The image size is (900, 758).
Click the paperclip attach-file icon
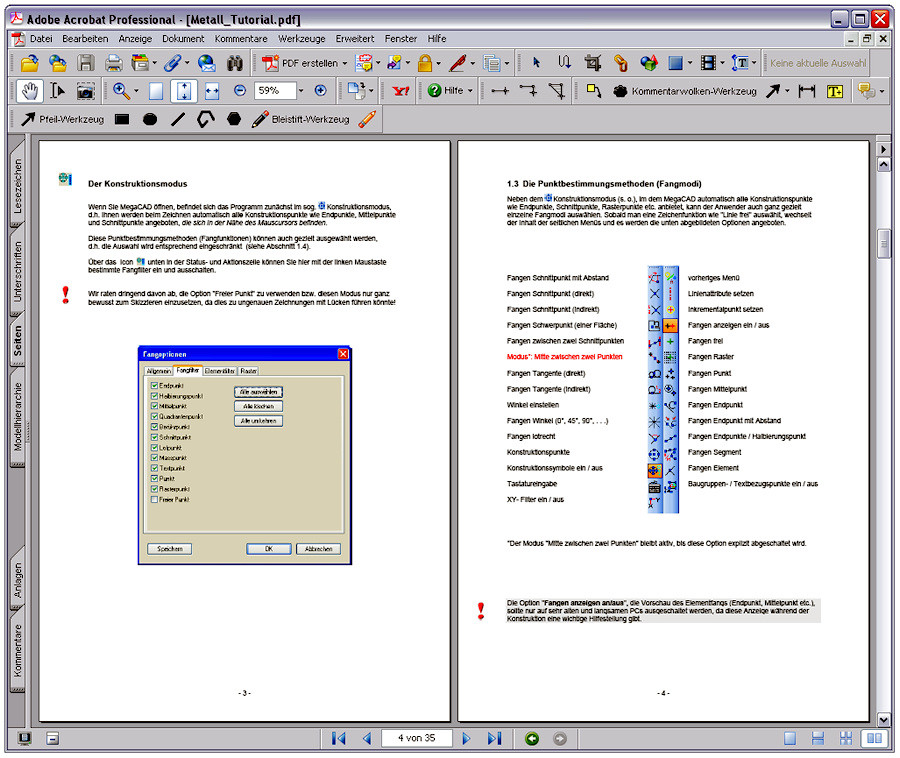pyautogui.click(x=172, y=63)
